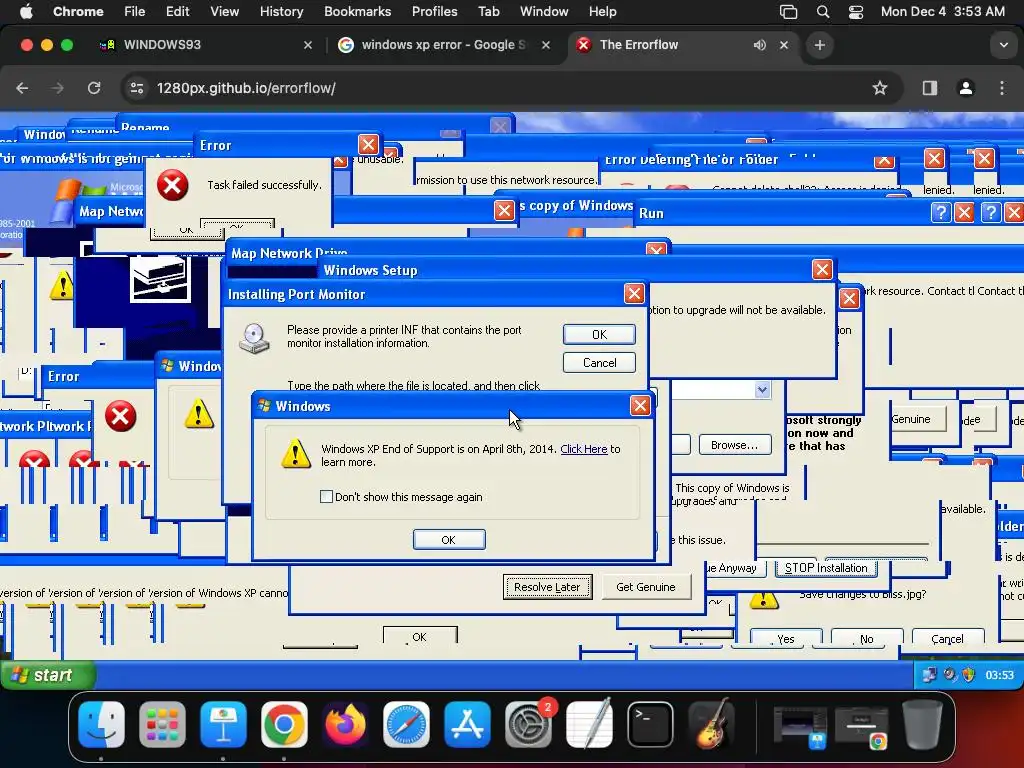Screen dimensions: 1024x768
Task: Expand the Chrome tab search chevron
Action: click(1003, 45)
